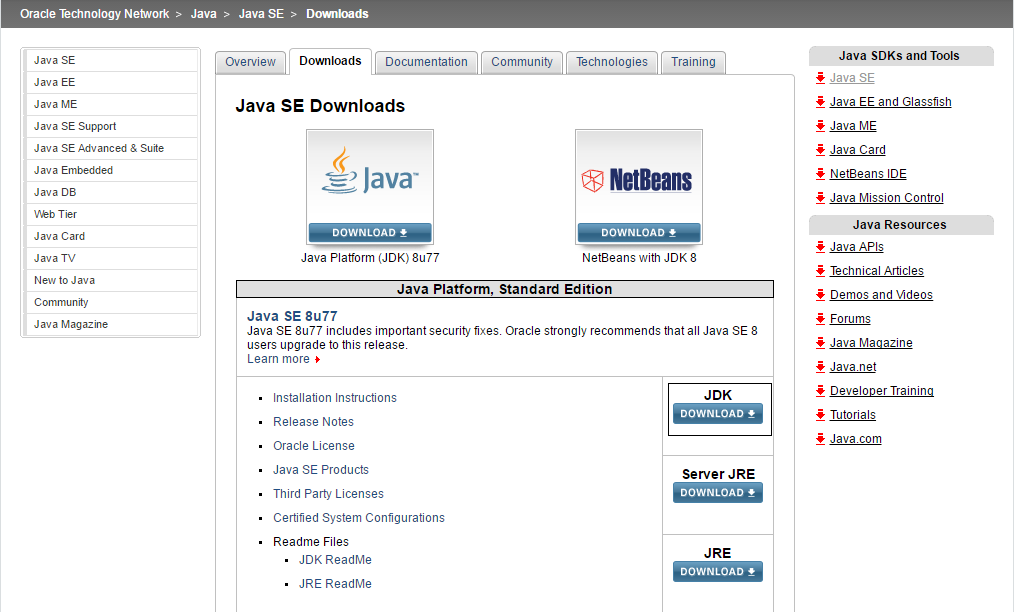Click red download arrow beside Java ME link
Screen dimensions: 1014x612
(820, 126)
